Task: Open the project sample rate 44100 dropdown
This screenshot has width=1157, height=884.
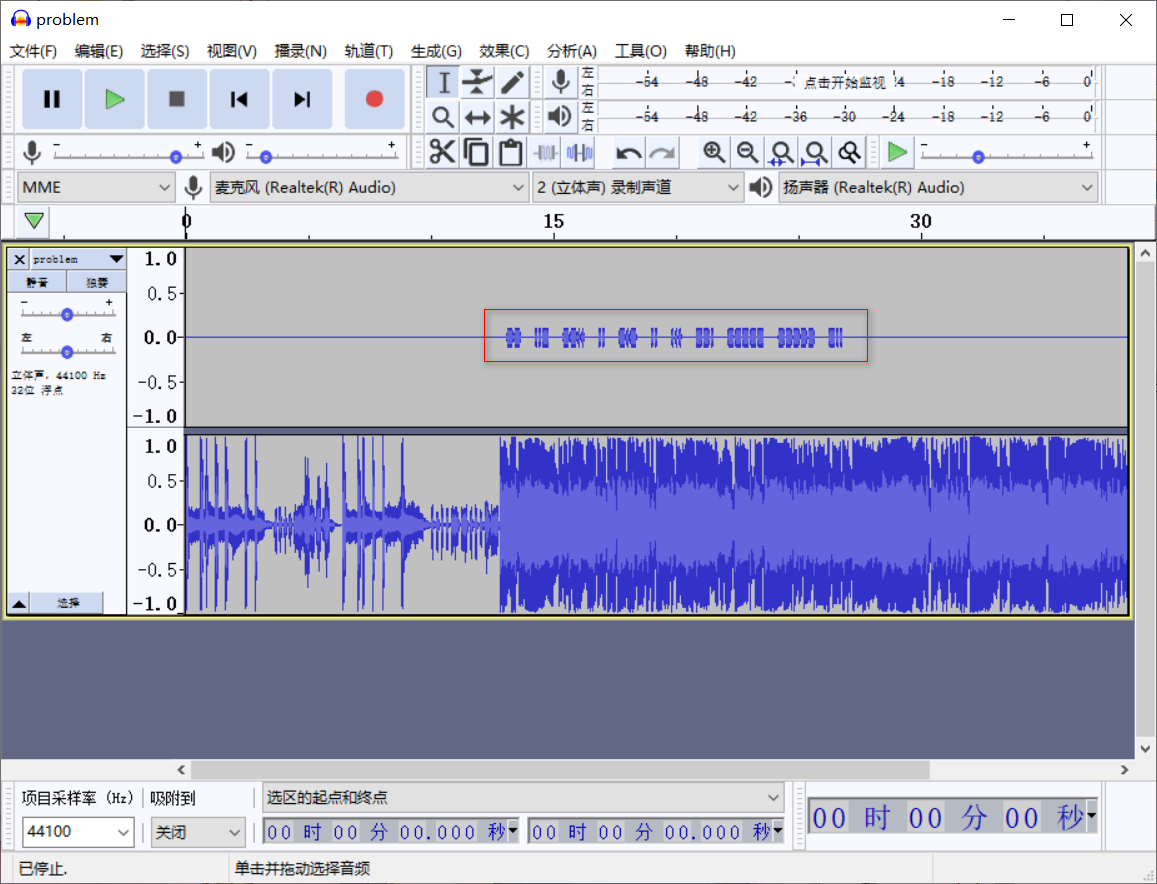Action: pos(77,832)
